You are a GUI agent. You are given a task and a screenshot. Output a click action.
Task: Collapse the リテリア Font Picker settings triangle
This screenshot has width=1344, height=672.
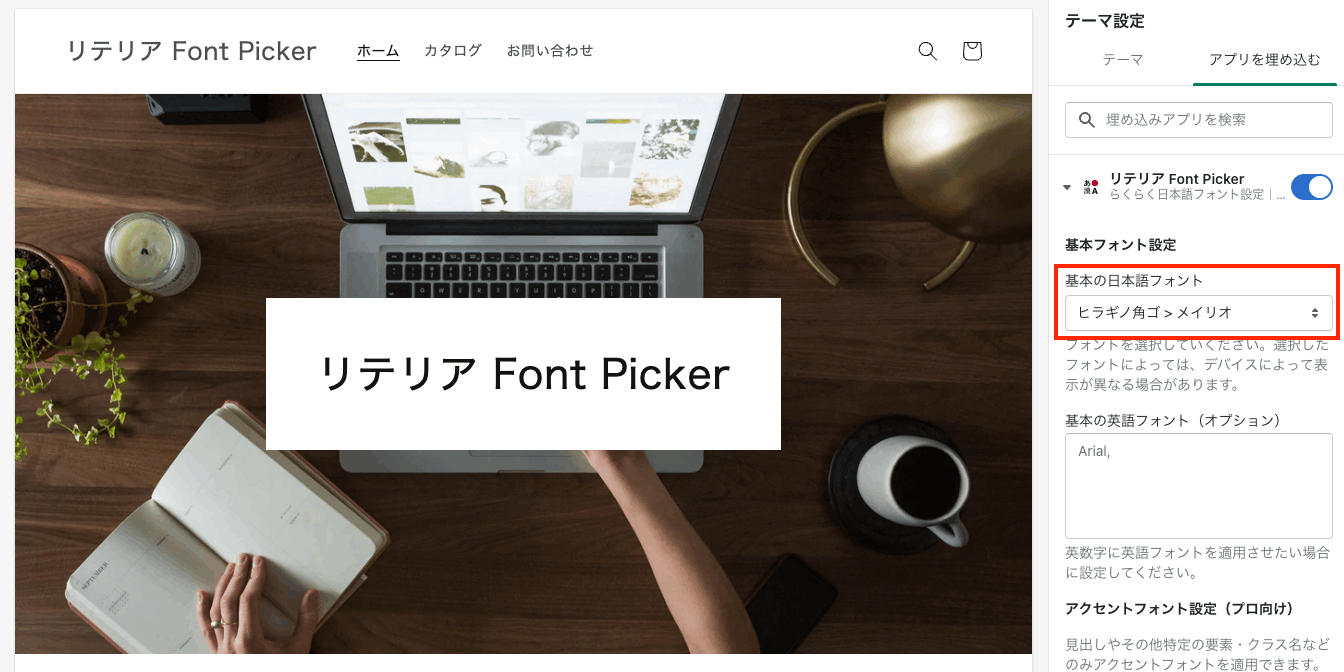1067,187
